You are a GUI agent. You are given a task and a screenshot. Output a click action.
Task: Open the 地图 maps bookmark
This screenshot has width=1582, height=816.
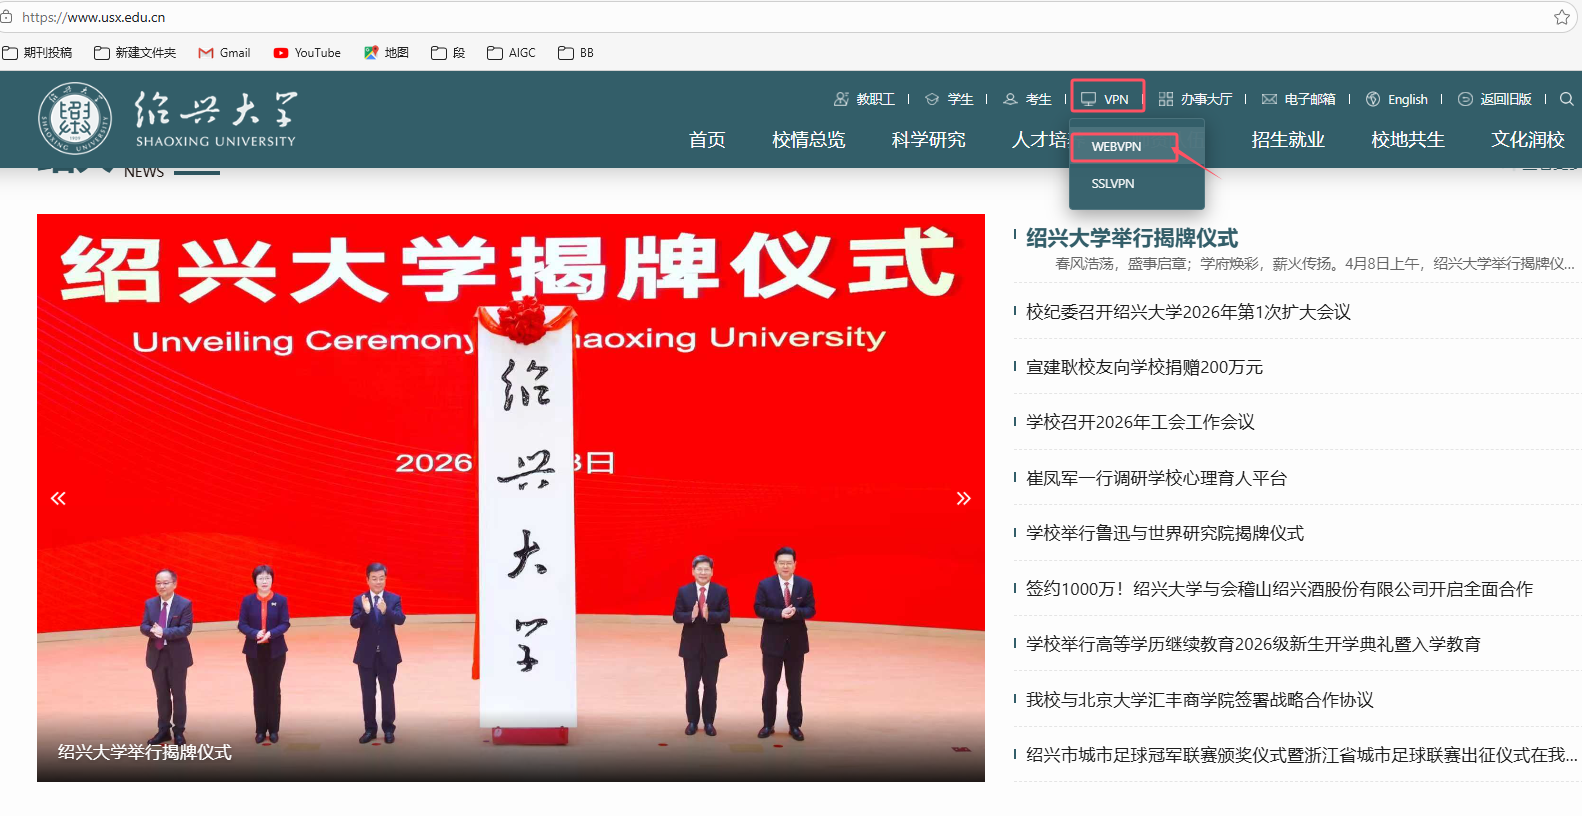tap(386, 53)
